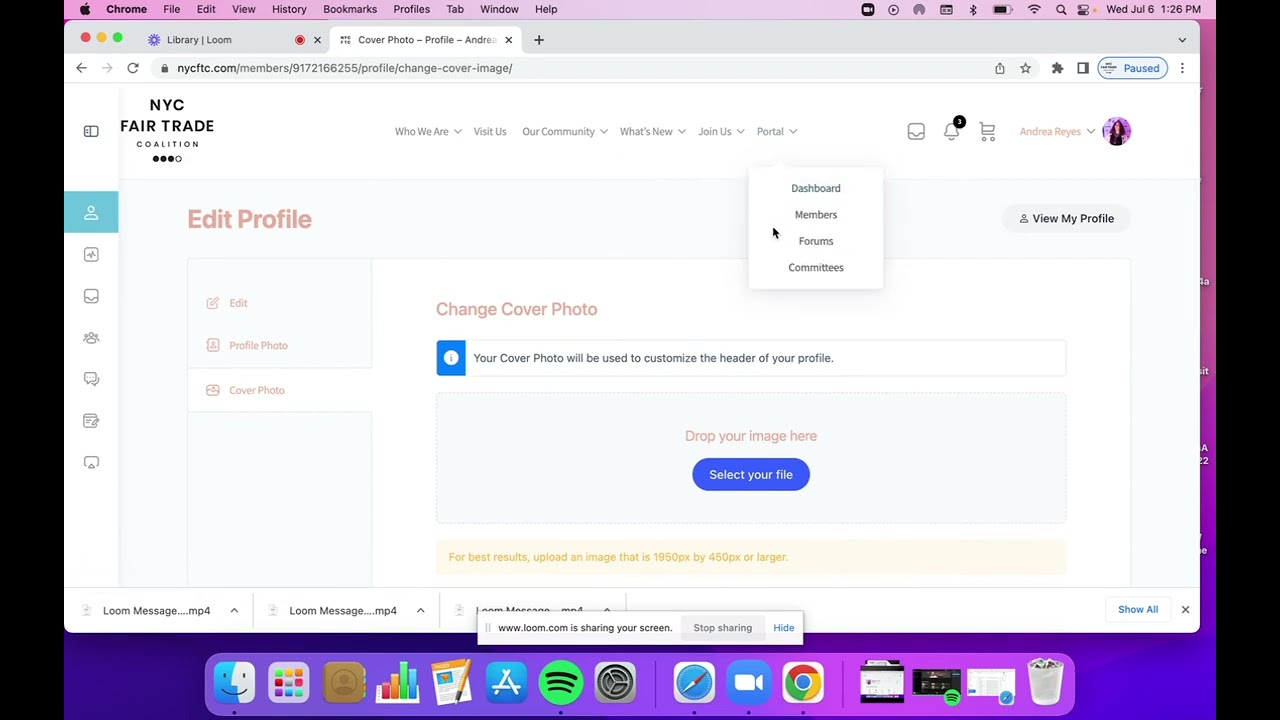Screen dimensions: 1280x720
Task: Click View My Profile button
Action: (x=1066, y=218)
